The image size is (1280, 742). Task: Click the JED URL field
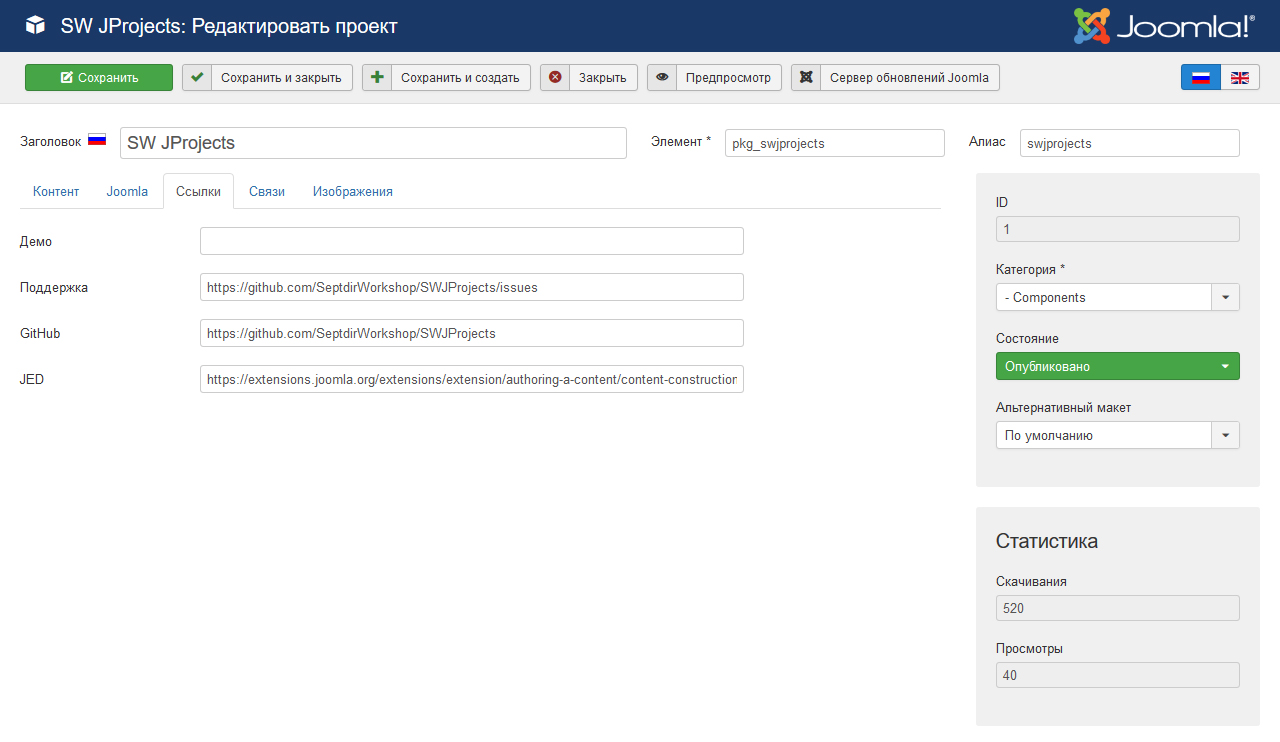pyautogui.click(x=472, y=379)
